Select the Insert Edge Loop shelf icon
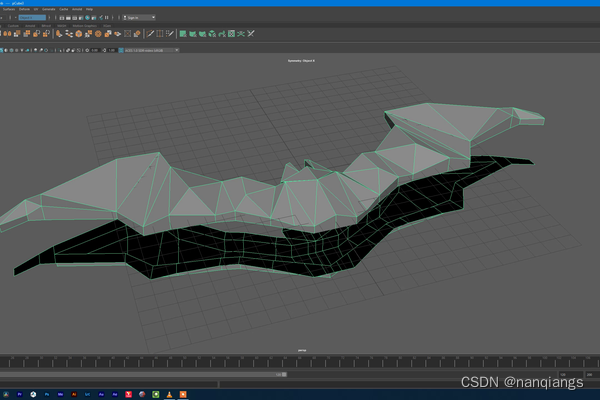The image size is (600, 400). [x=160, y=34]
